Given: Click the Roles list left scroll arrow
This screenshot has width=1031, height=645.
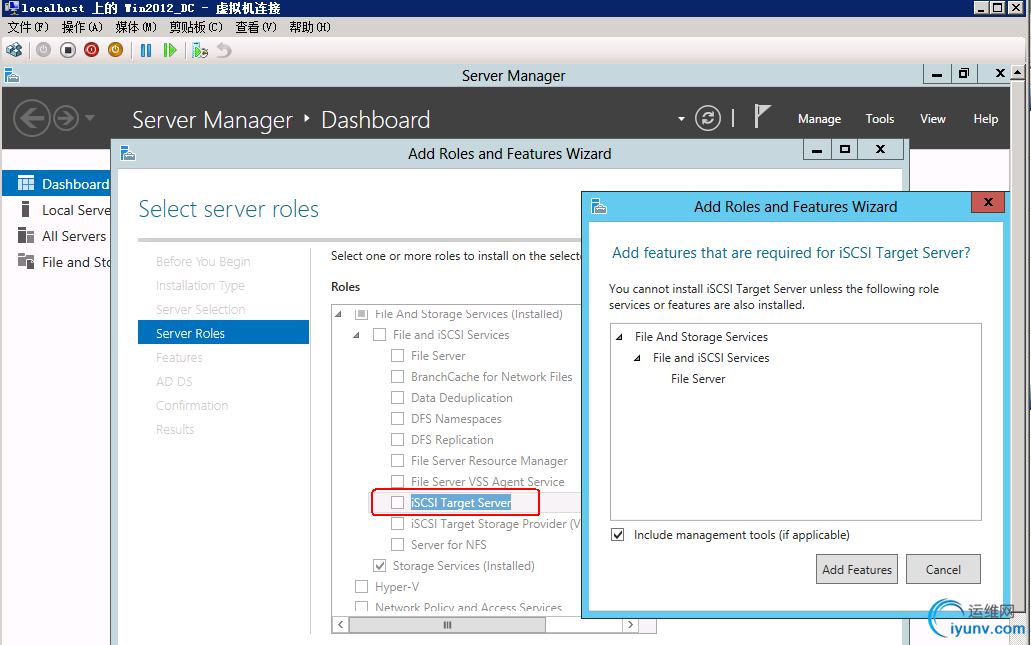Looking at the screenshot, I should (341, 625).
